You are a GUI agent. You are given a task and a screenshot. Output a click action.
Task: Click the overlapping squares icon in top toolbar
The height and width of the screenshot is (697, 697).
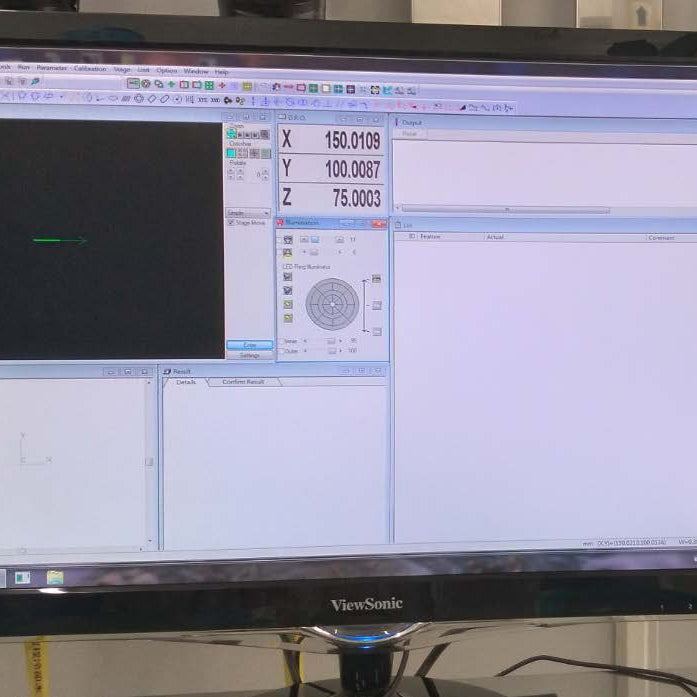[x=158, y=84]
